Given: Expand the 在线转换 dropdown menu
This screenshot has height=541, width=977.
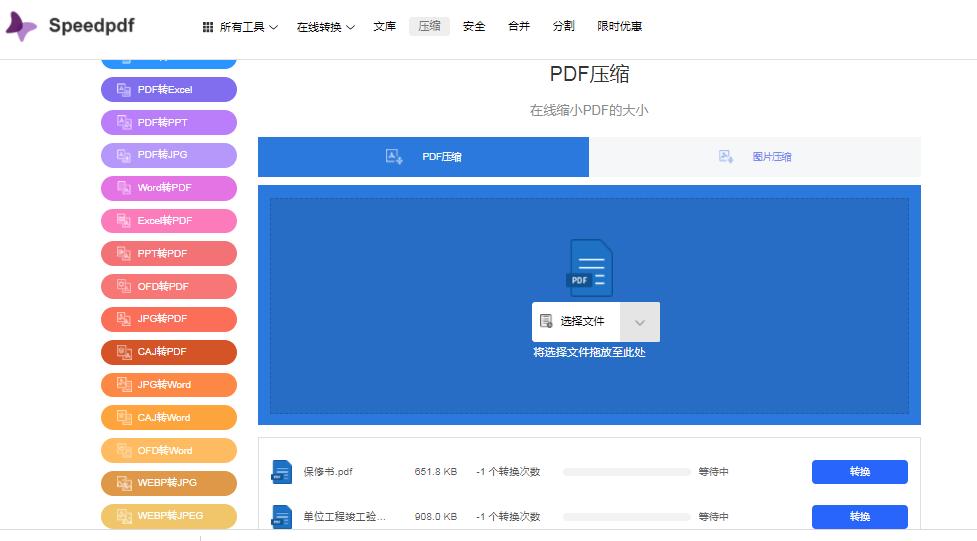Looking at the screenshot, I should 325,27.
